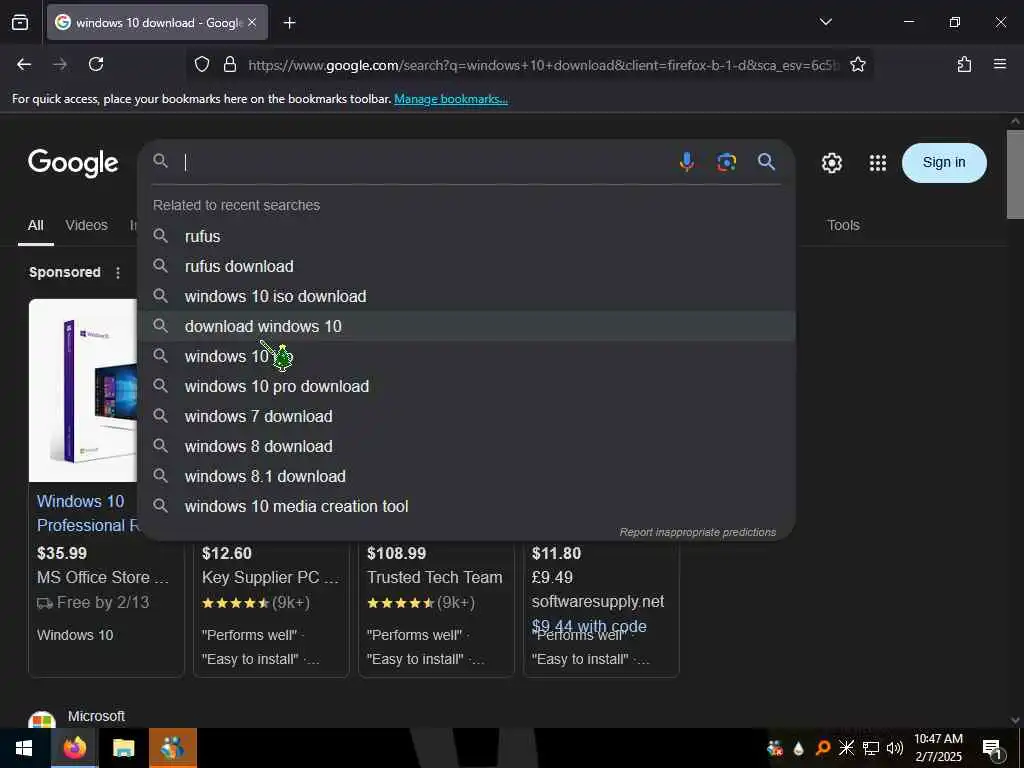
Task: Click the Key Supplier PC seller text
Action: click(x=270, y=577)
